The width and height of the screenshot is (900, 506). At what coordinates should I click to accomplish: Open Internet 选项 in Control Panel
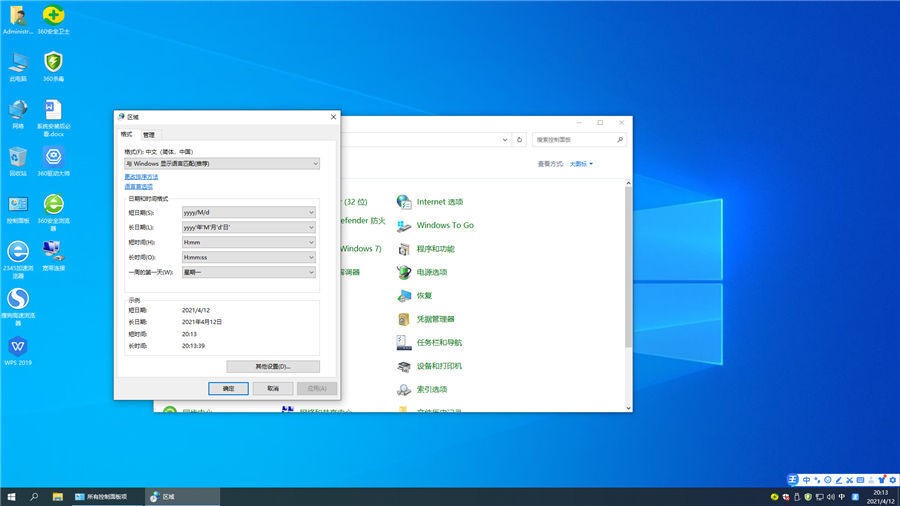tap(439, 202)
